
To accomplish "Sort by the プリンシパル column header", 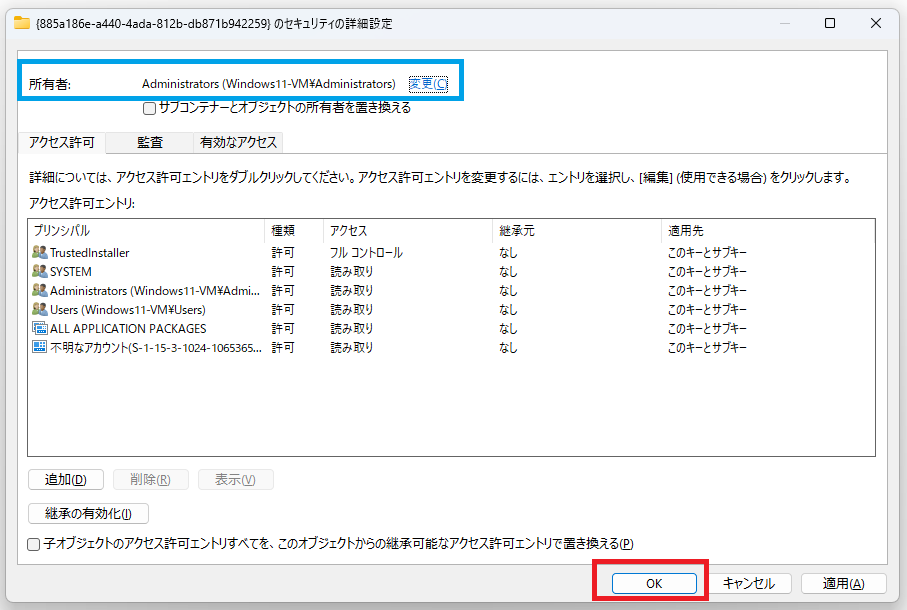I will [146, 231].
